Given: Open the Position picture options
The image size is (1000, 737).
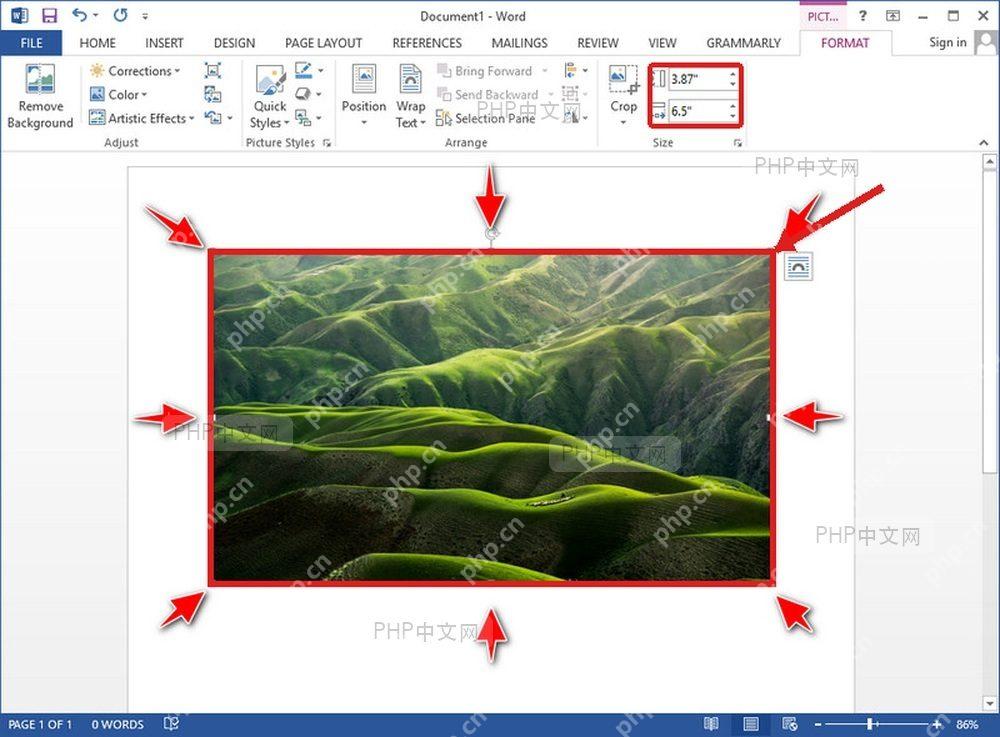Looking at the screenshot, I should 364,96.
